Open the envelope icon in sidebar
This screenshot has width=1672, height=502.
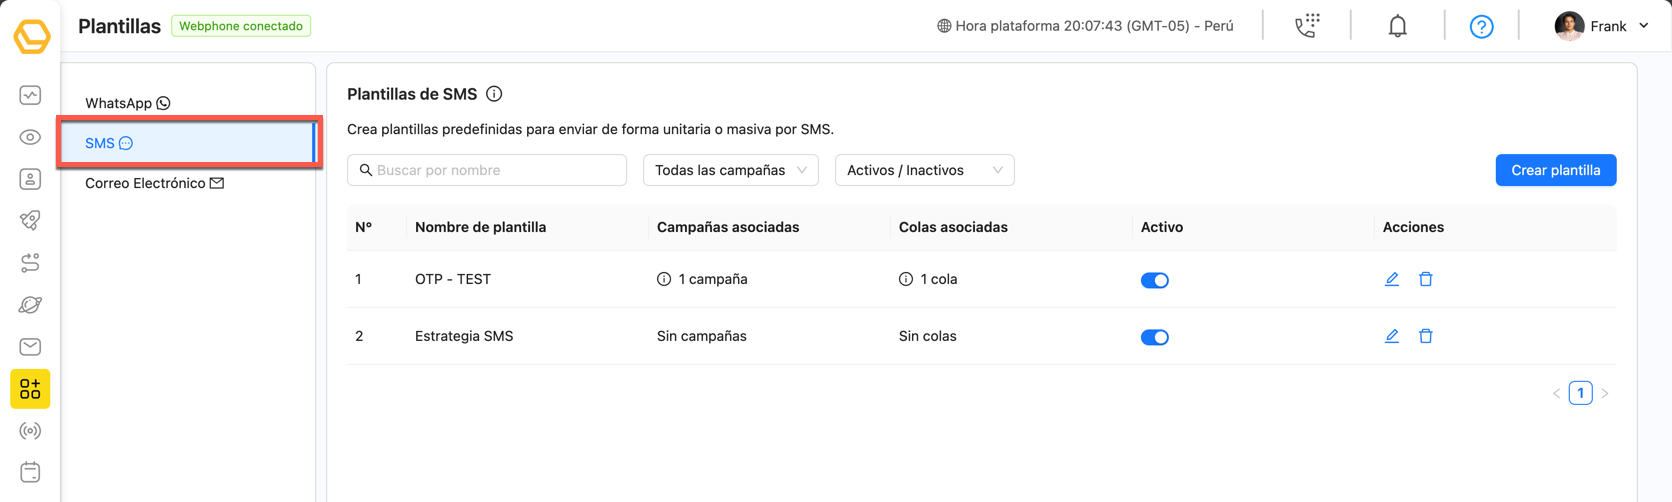[30, 347]
